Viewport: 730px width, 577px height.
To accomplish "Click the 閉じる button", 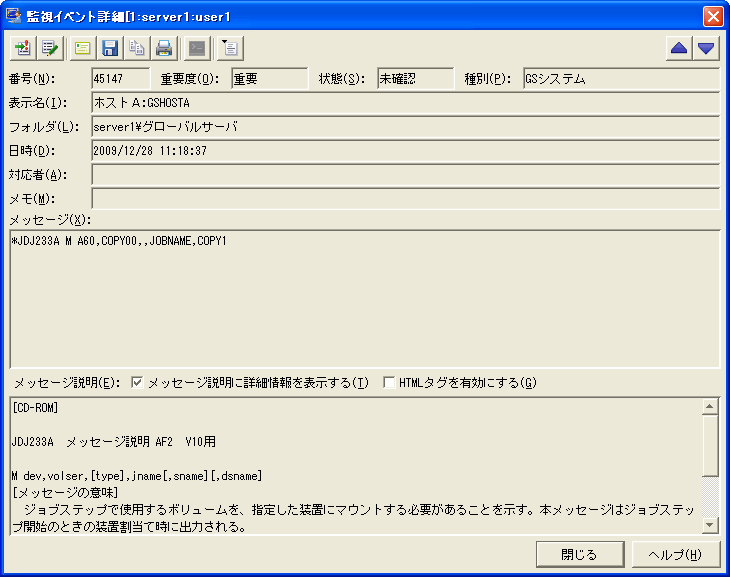I will pos(580,554).
